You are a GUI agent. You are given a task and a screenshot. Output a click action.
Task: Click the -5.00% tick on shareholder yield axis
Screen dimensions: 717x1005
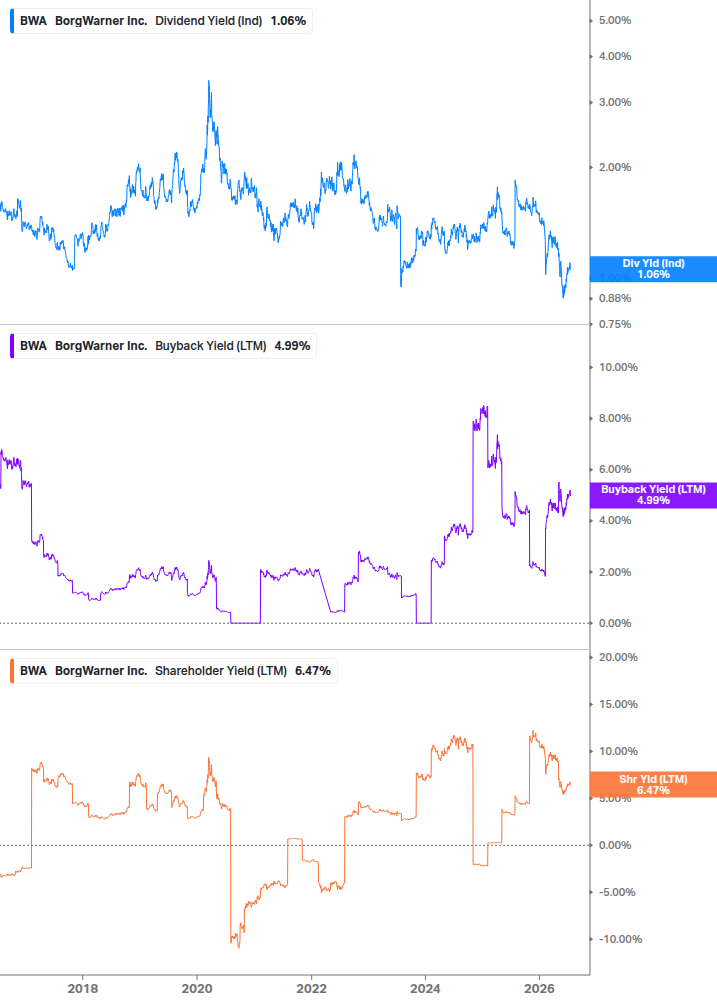tap(616, 892)
